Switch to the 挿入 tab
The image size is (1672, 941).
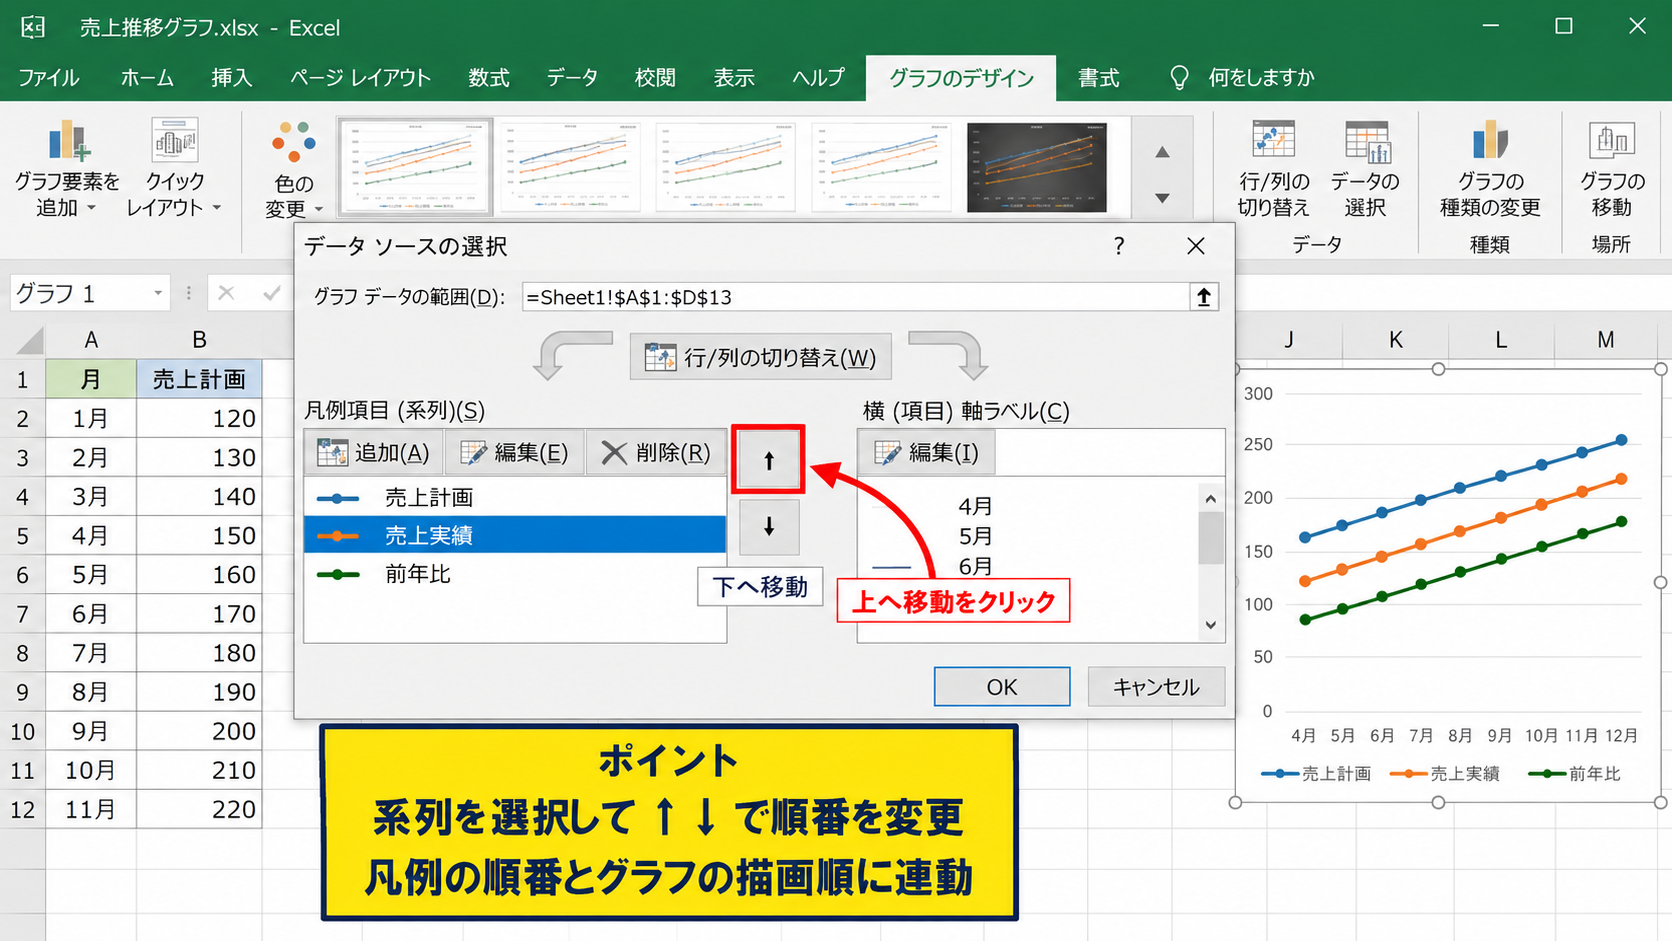click(232, 78)
